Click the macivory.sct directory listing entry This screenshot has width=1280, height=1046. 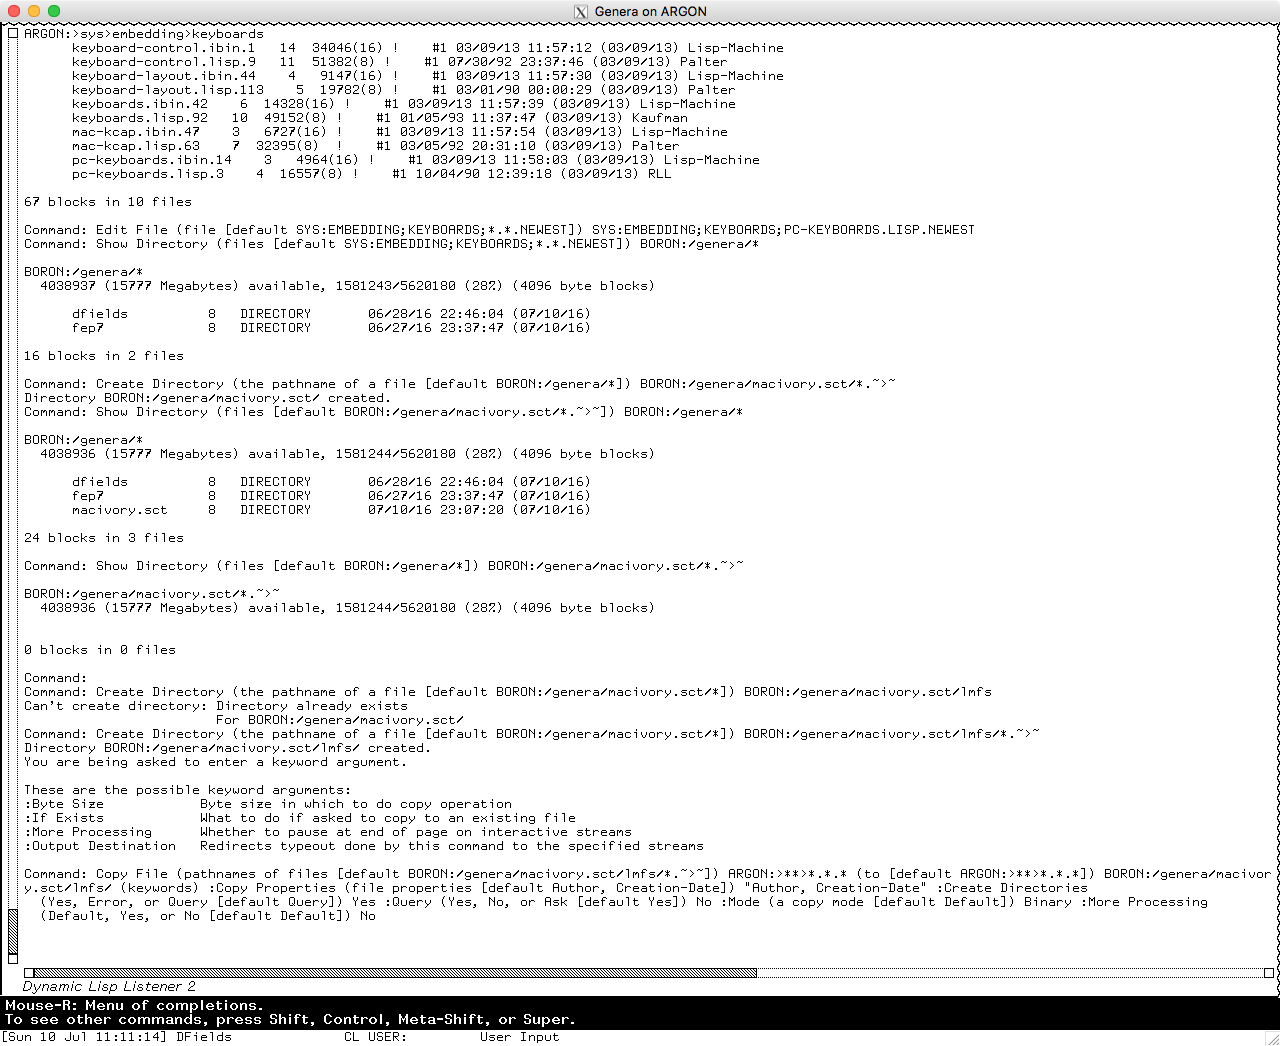coord(119,510)
